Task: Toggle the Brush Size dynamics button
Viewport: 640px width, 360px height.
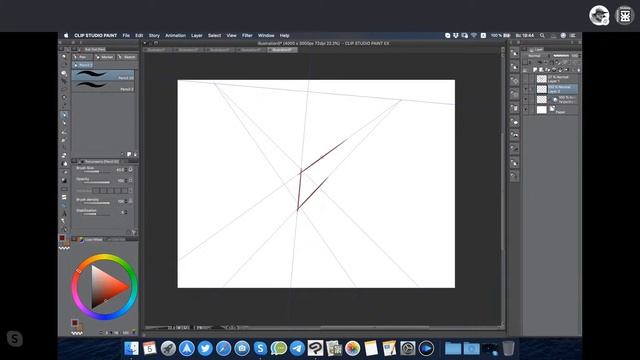Action: (131, 169)
